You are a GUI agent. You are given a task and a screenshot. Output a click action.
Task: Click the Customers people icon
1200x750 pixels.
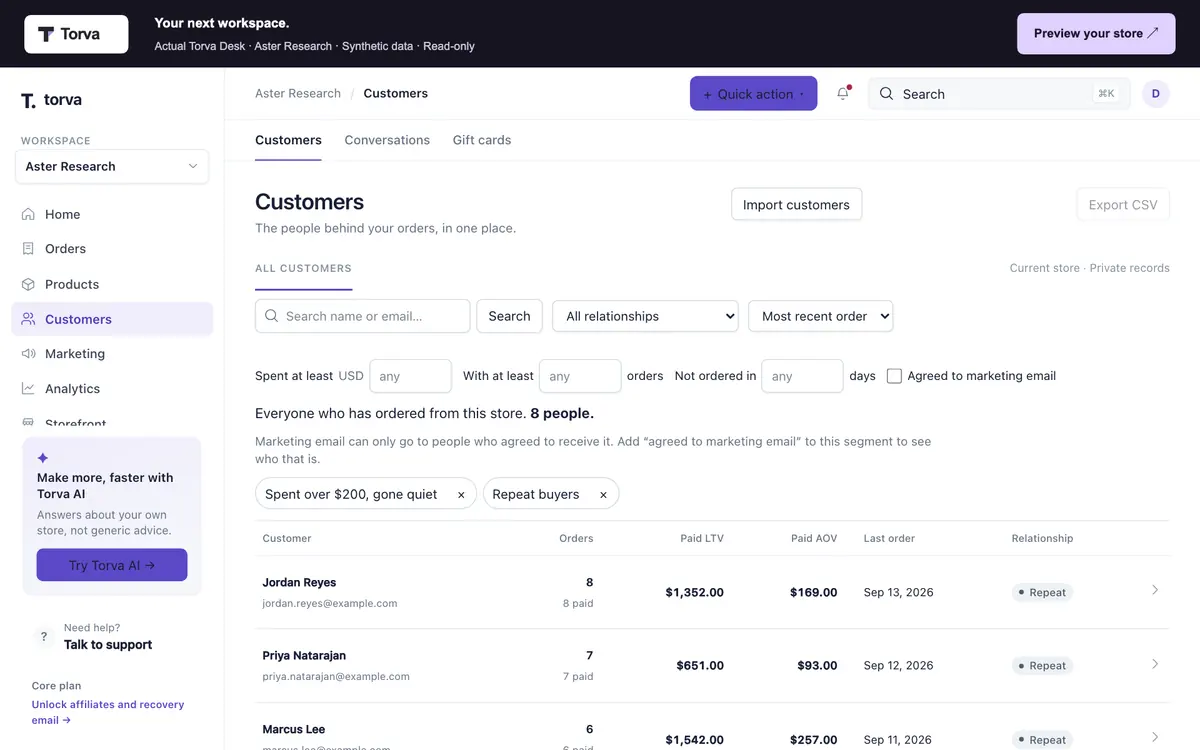pos(28,319)
